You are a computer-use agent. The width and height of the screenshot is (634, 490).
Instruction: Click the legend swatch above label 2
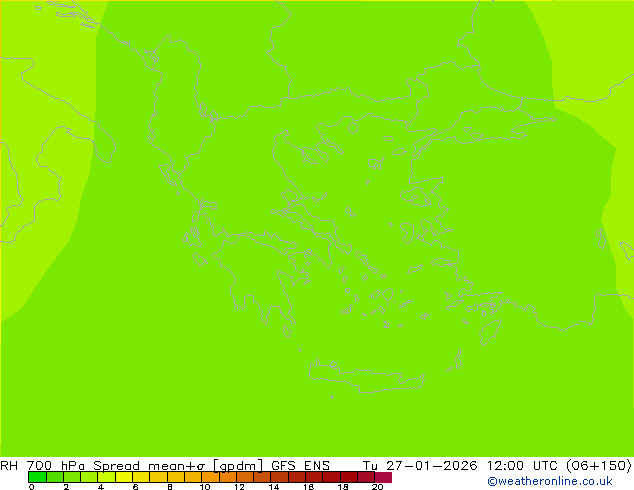click(x=72, y=477)
